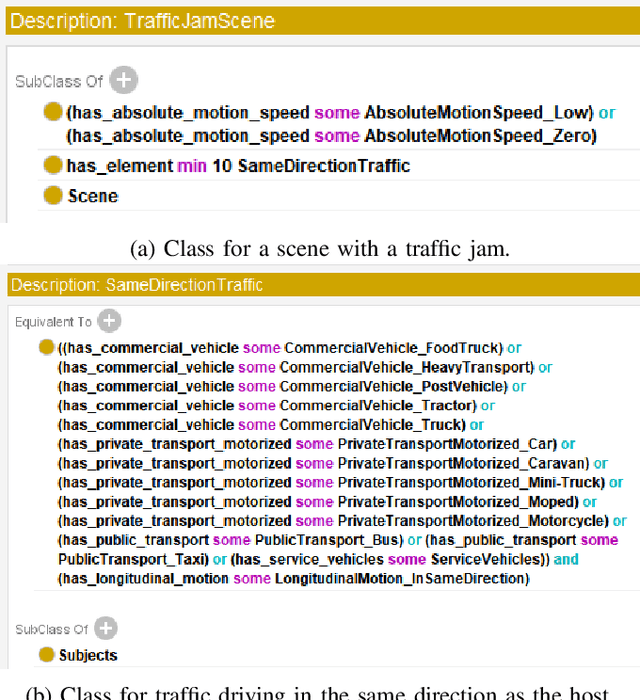The width and height of the screenshot is (640, 700).
Task: Click AbsoluteMotionSpeed_Zero class name
Action: pyautogui.click(x=480, y=135)
